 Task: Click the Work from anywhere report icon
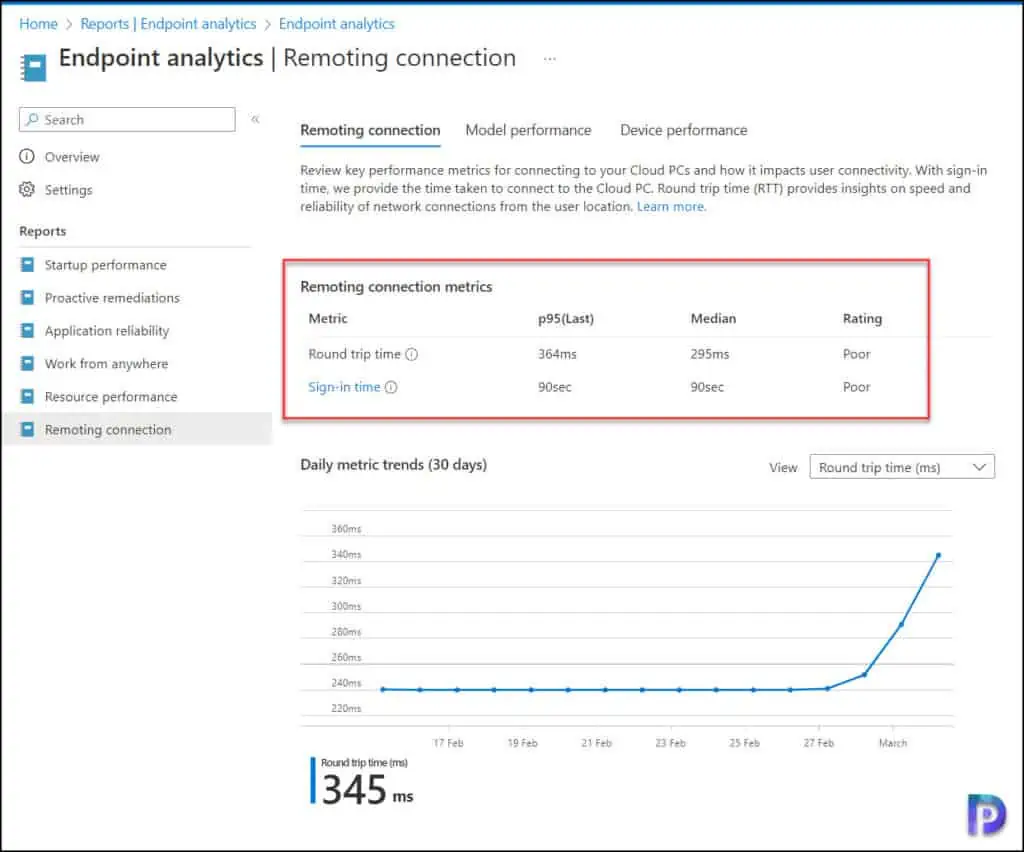[x=27, y=363]
